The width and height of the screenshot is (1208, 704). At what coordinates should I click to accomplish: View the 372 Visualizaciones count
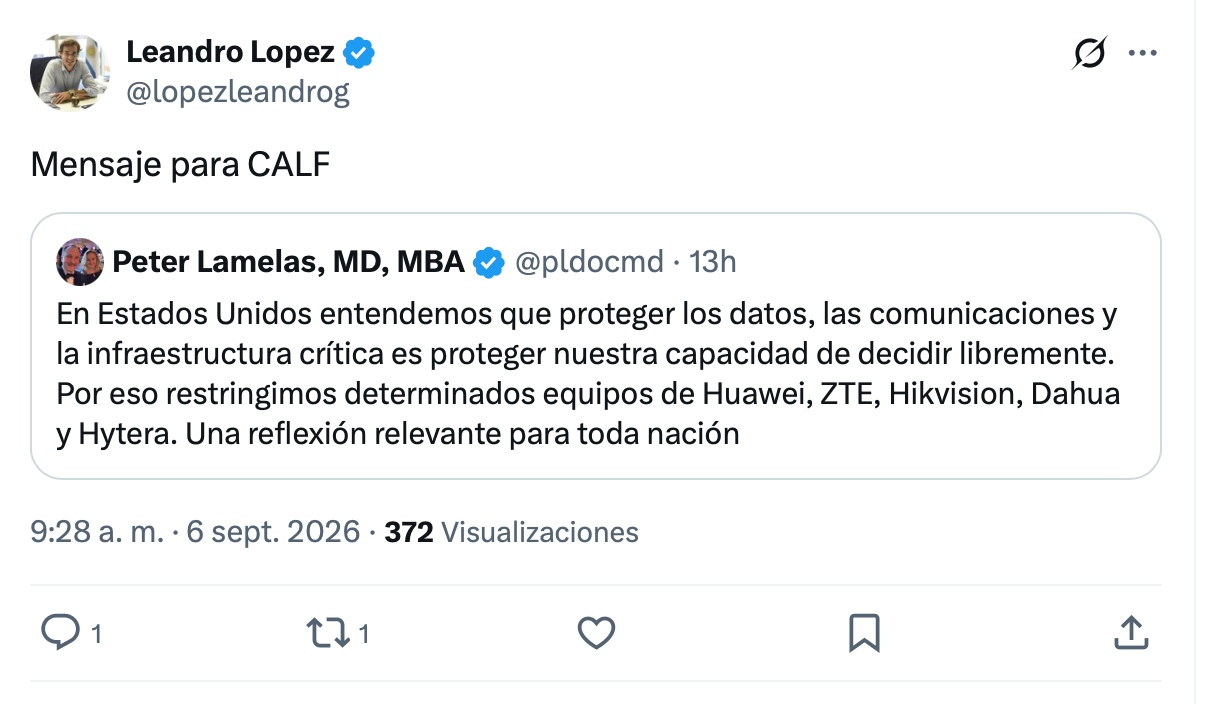pyautogui.click(x=511, y=532)
